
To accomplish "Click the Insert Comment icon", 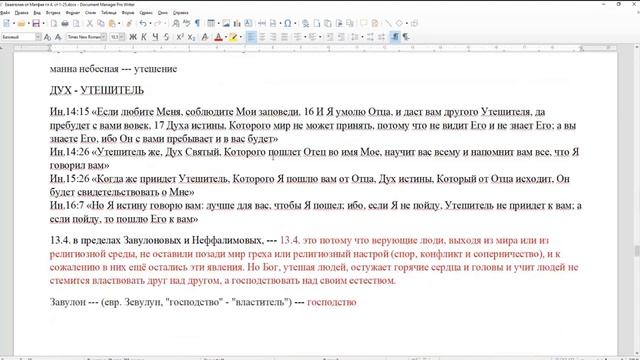I will 363,23.
